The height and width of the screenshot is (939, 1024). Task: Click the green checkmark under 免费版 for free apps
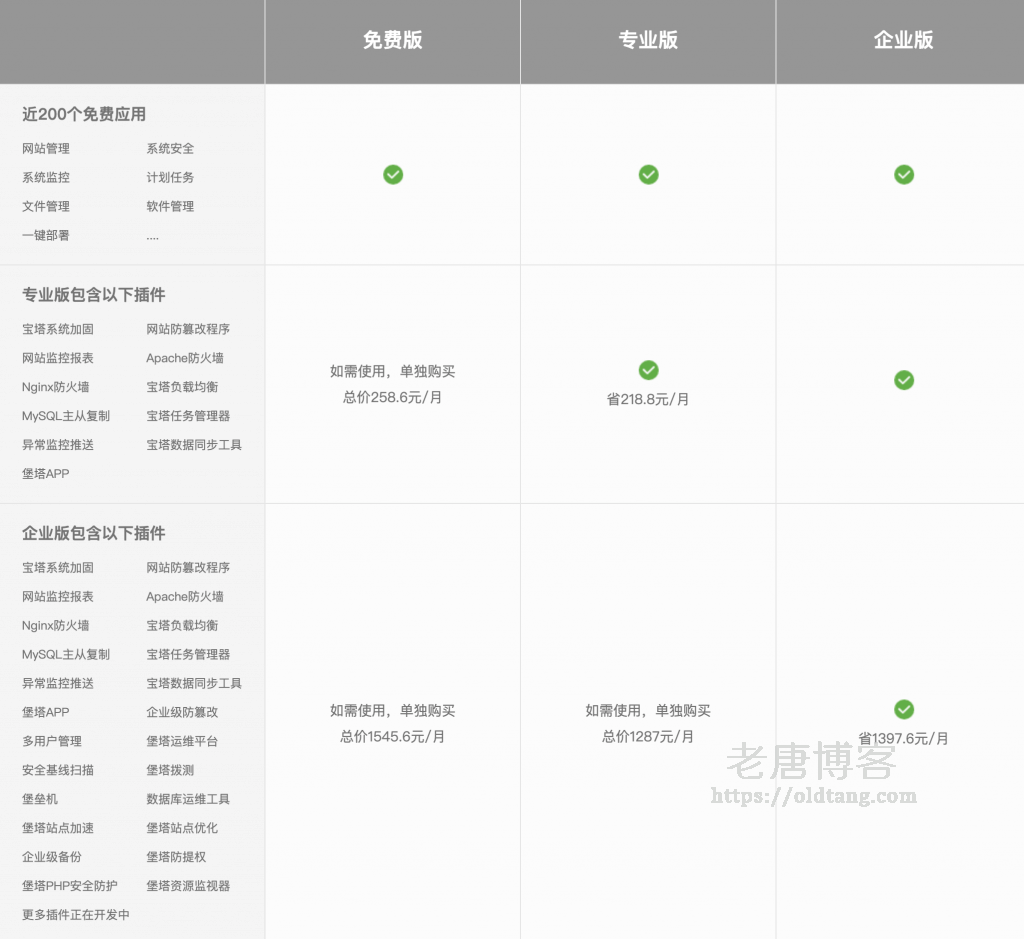click(393, 174)
